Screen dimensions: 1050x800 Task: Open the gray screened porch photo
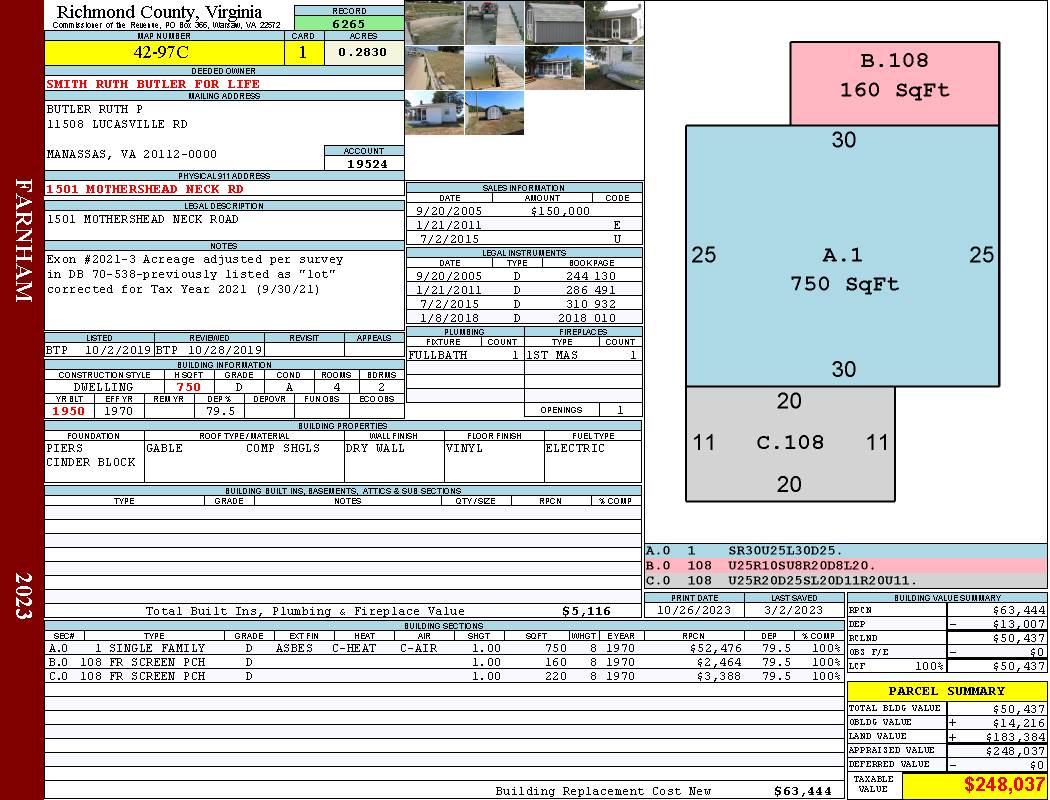(x=614, y=23)
